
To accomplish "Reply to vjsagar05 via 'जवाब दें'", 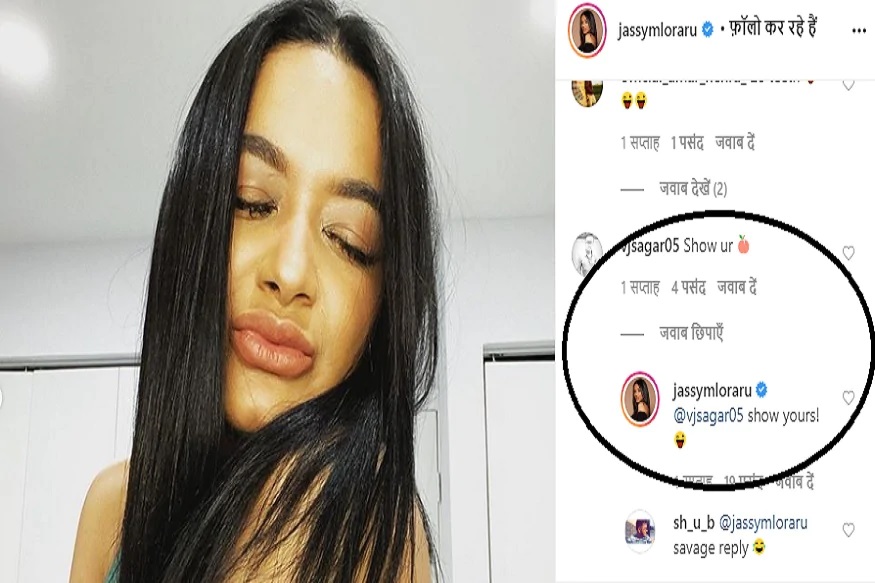I will click(737, 287).
